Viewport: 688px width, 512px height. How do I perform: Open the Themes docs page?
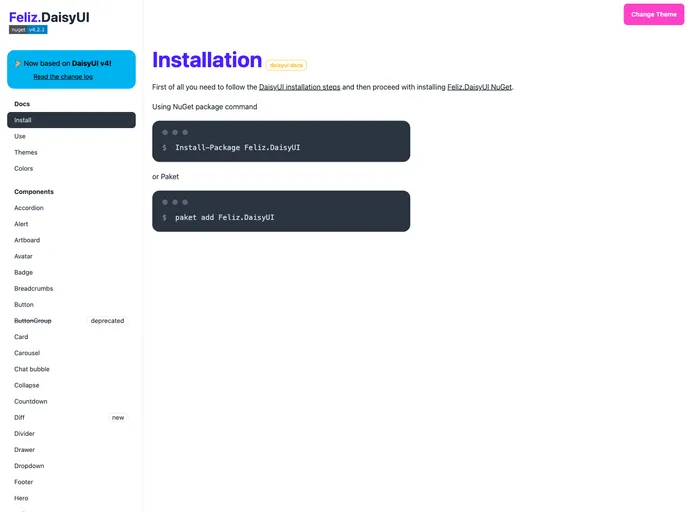click(26, 152)
